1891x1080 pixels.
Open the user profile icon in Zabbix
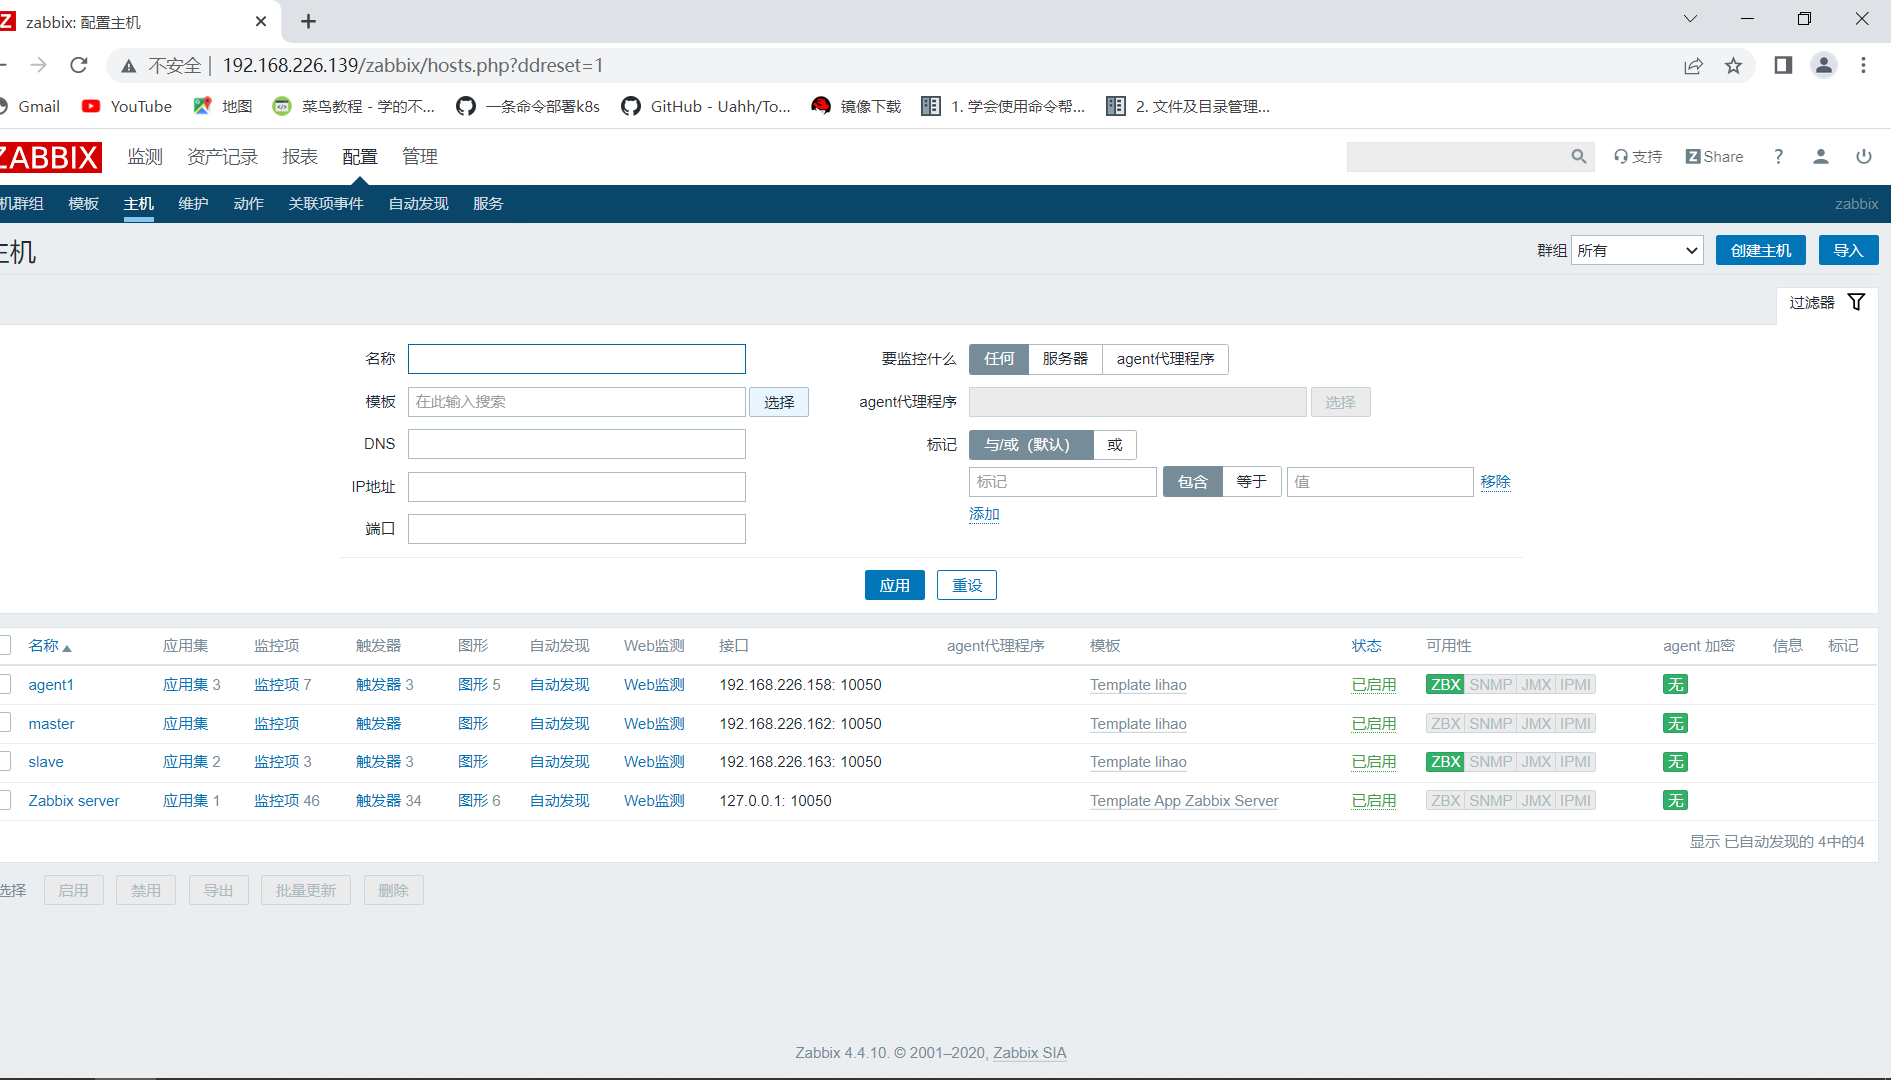pos(1821,157)
